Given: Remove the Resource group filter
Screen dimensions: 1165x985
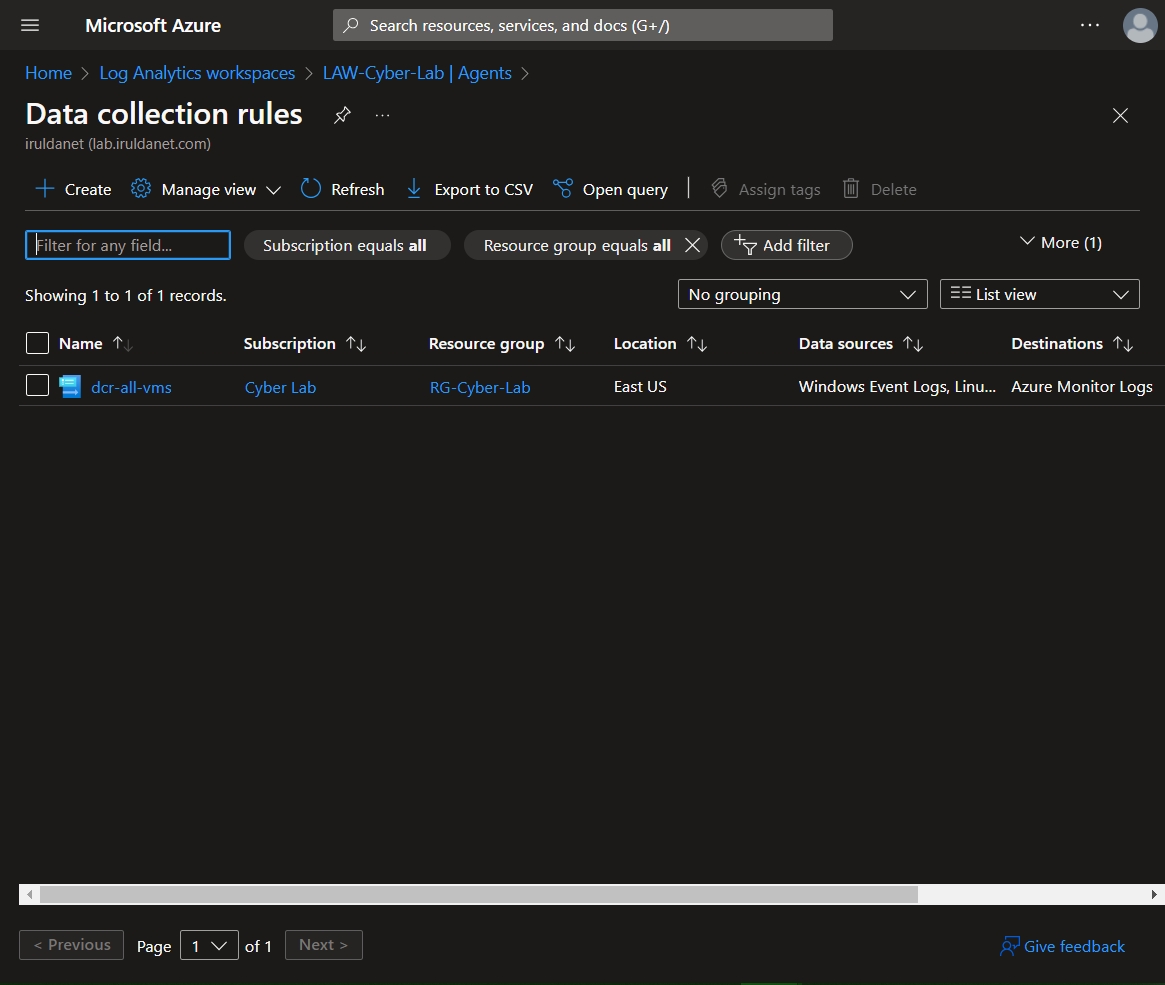Looking at the screenshot, I should pyautogui.click(x=692, y=245).
